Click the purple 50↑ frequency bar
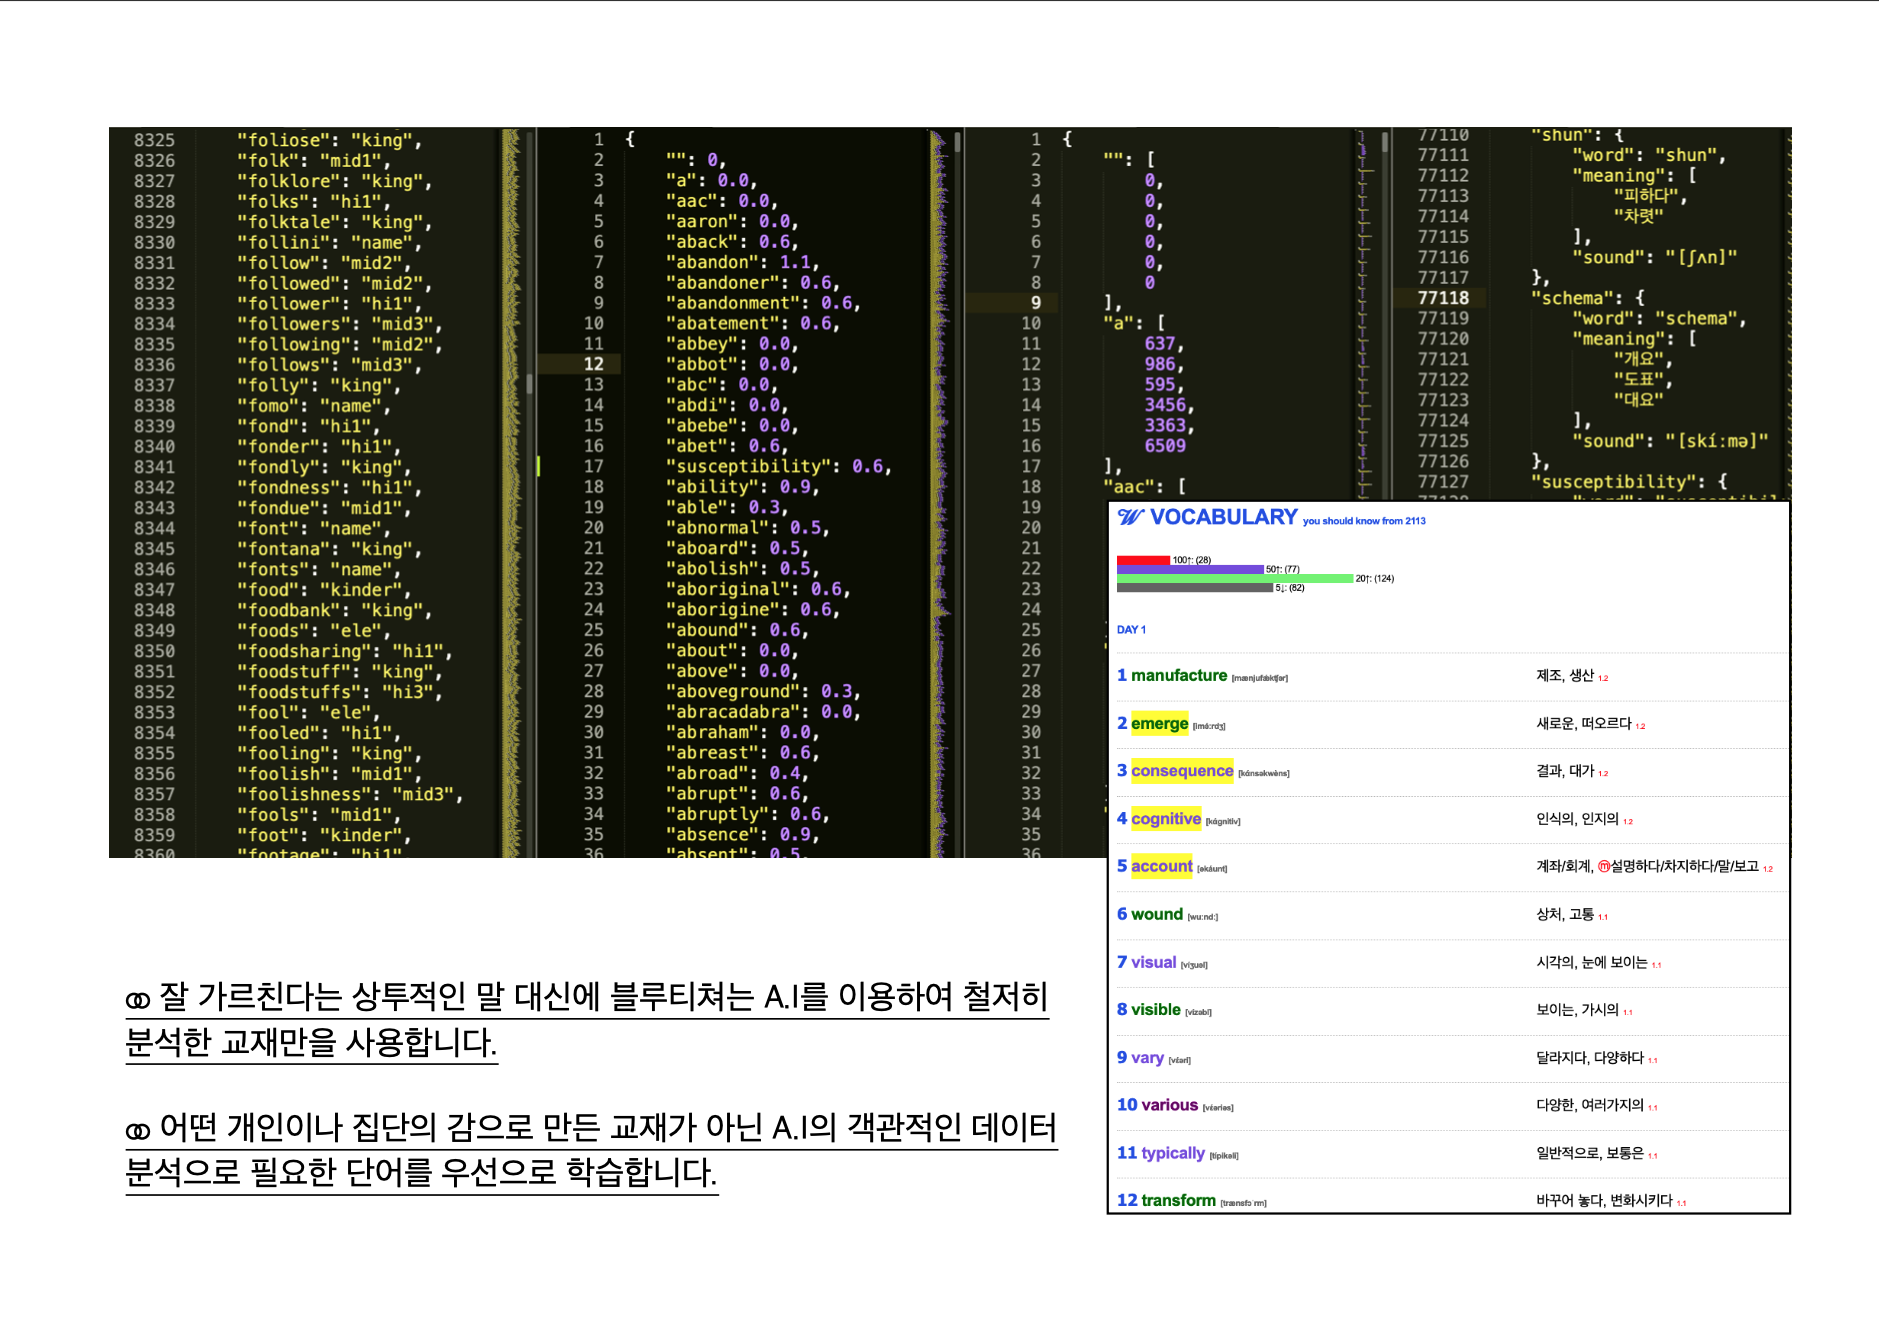 click(x=1190, y=569)
